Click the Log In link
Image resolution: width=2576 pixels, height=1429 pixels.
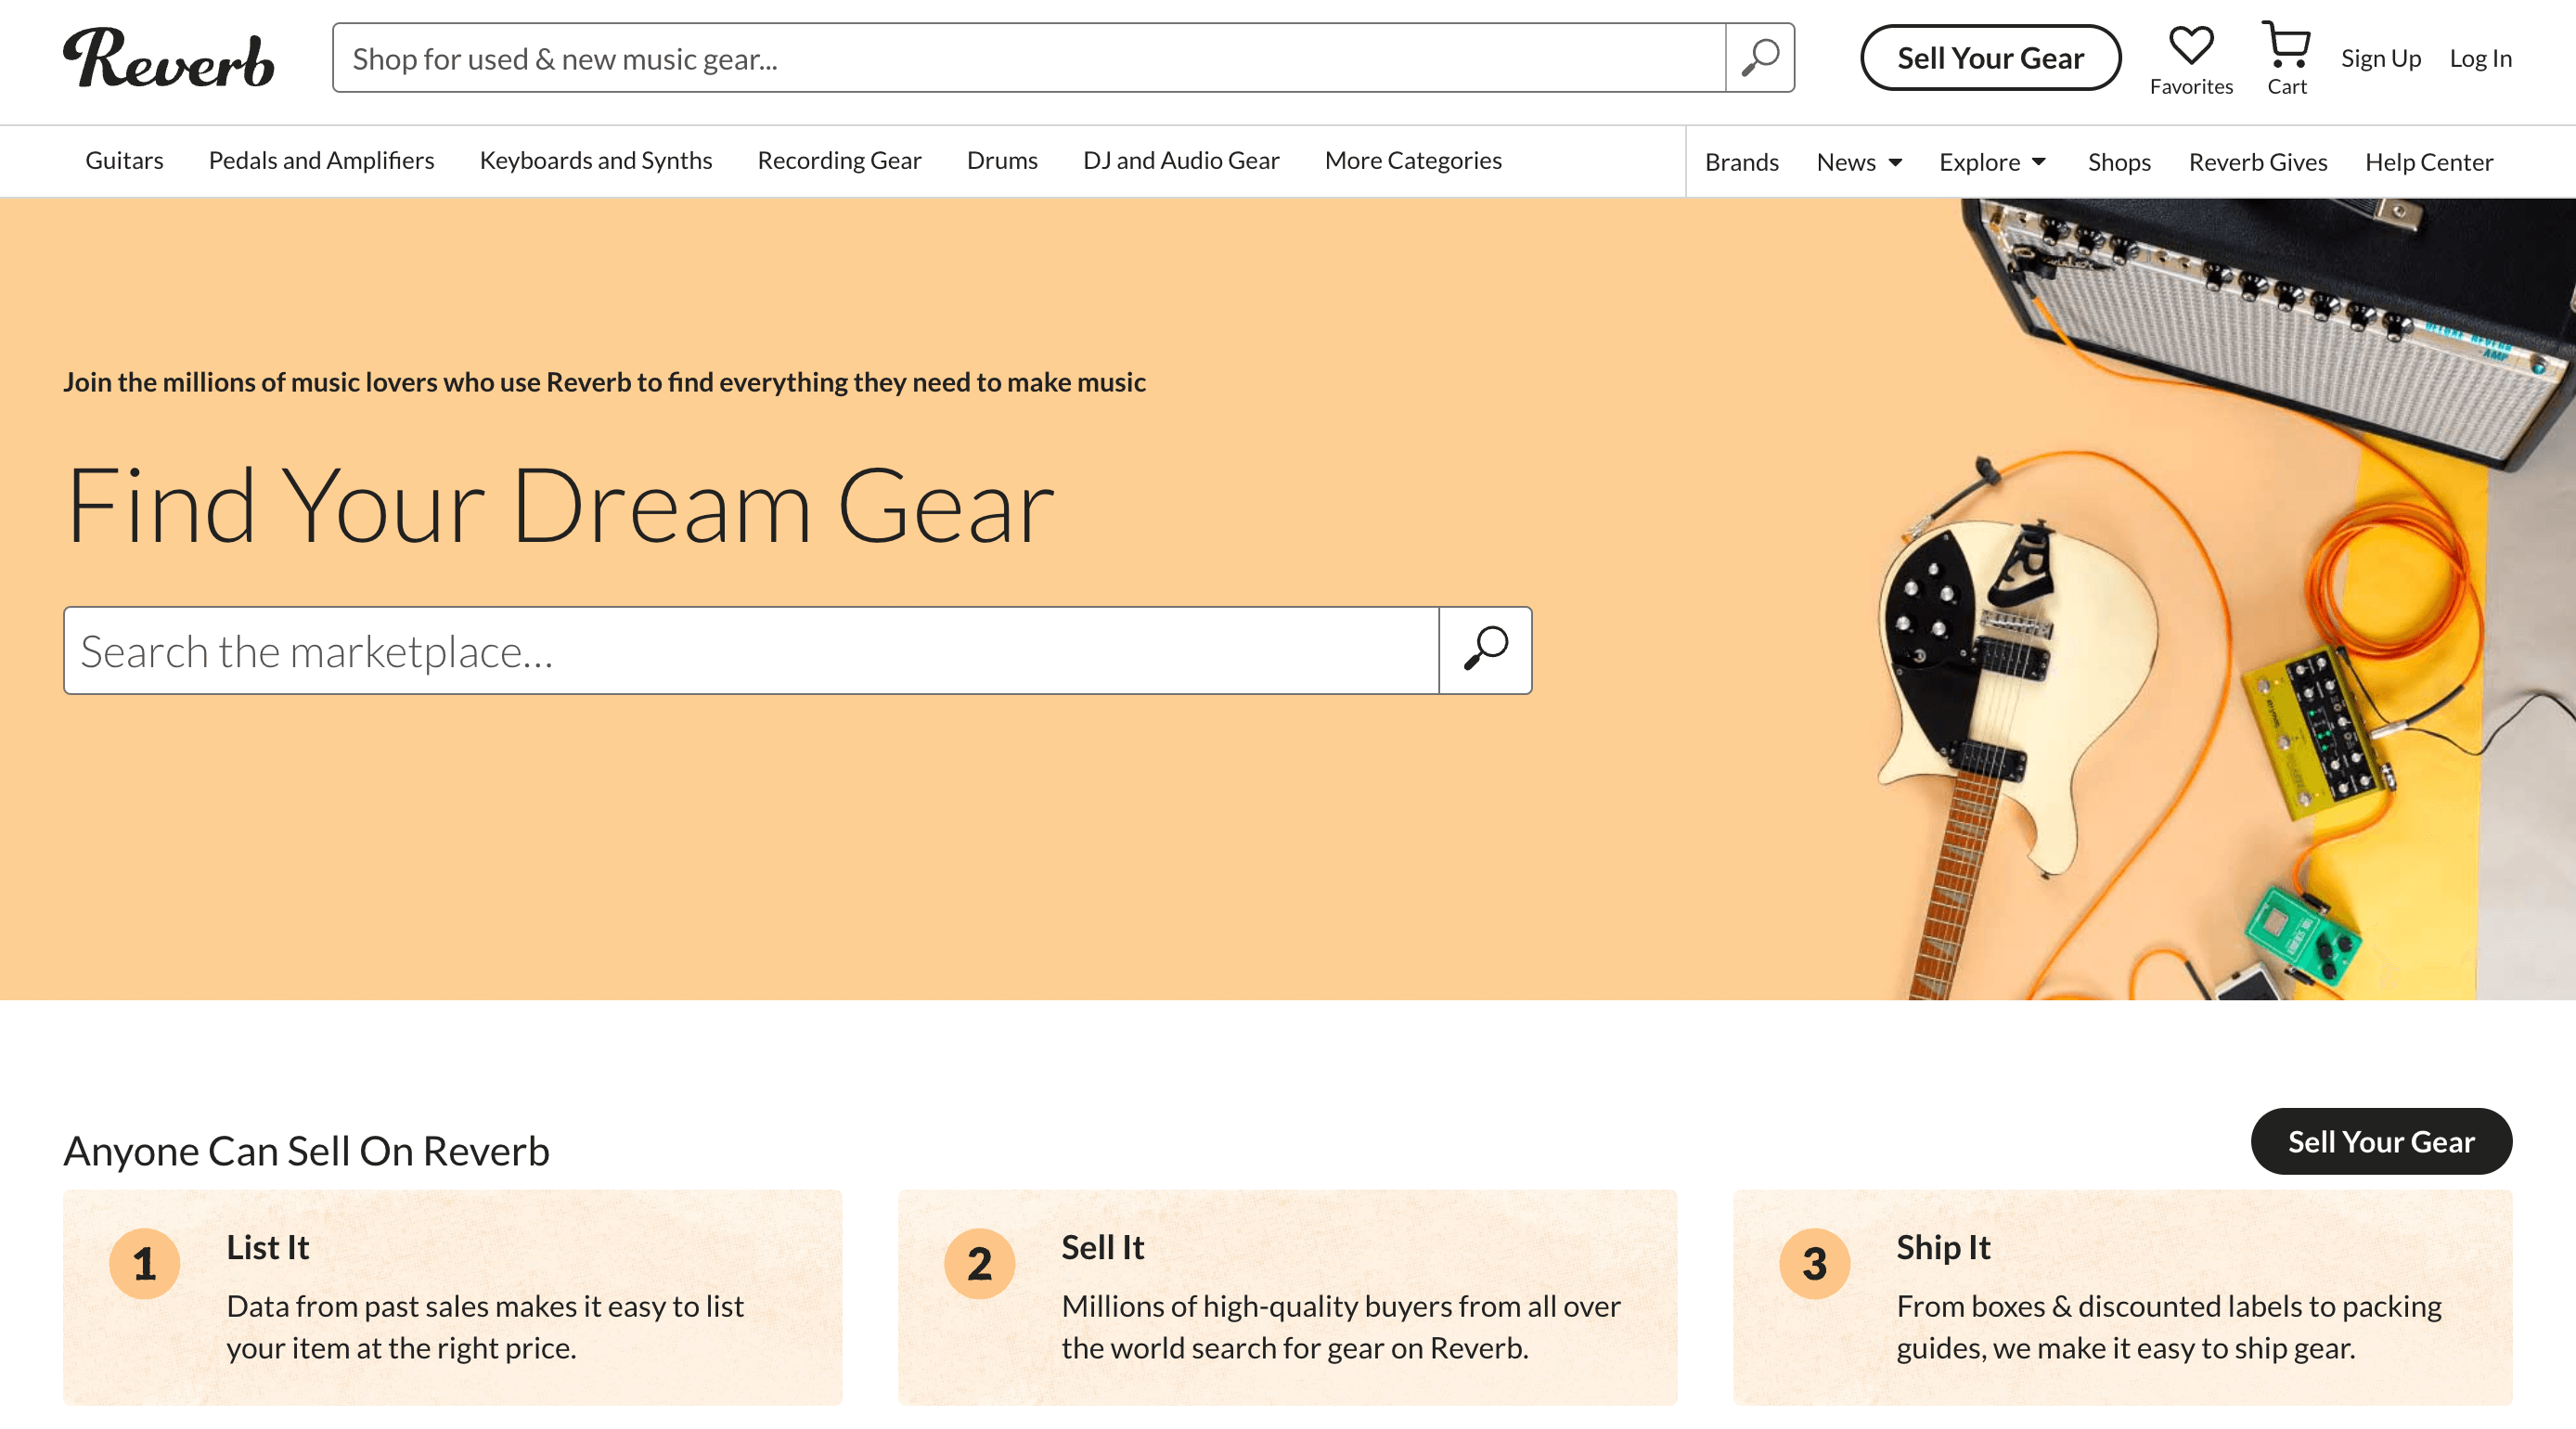[x=2480, y=58]
